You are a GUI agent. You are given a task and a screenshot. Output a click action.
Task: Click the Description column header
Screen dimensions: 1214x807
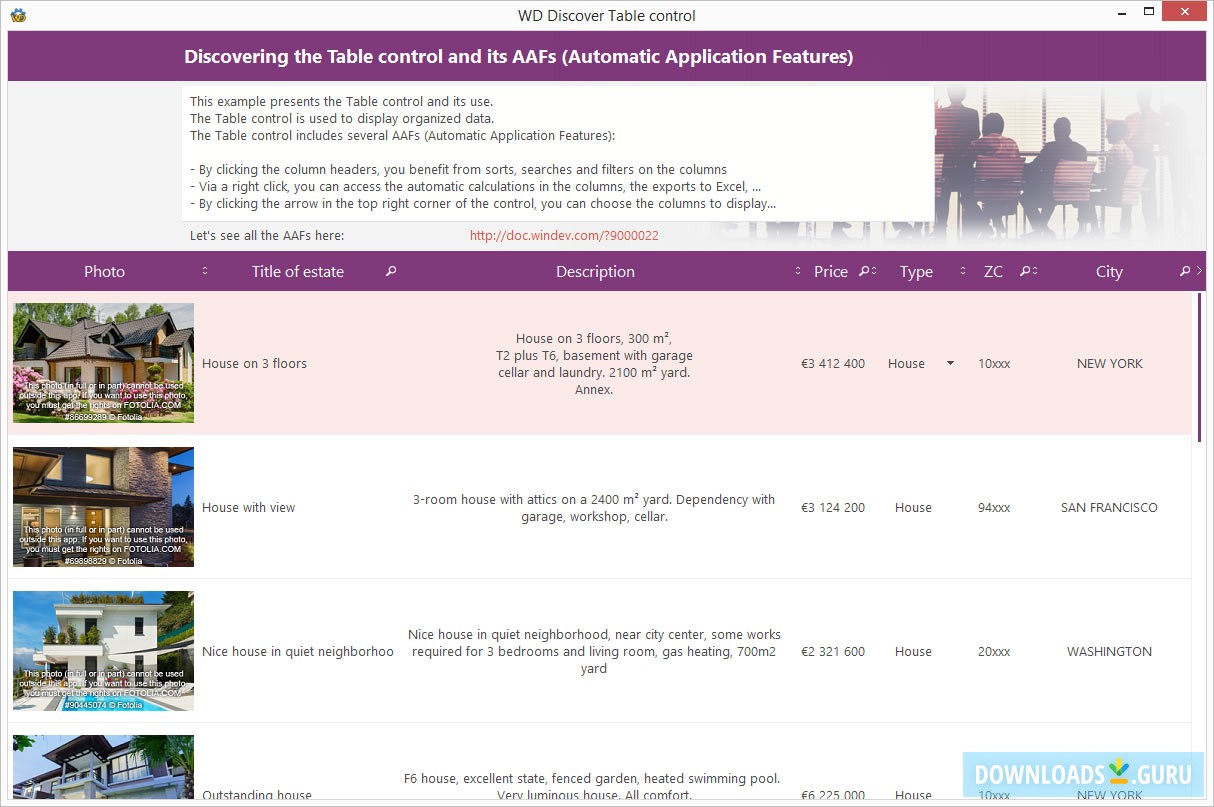click(x=595, y=271)
